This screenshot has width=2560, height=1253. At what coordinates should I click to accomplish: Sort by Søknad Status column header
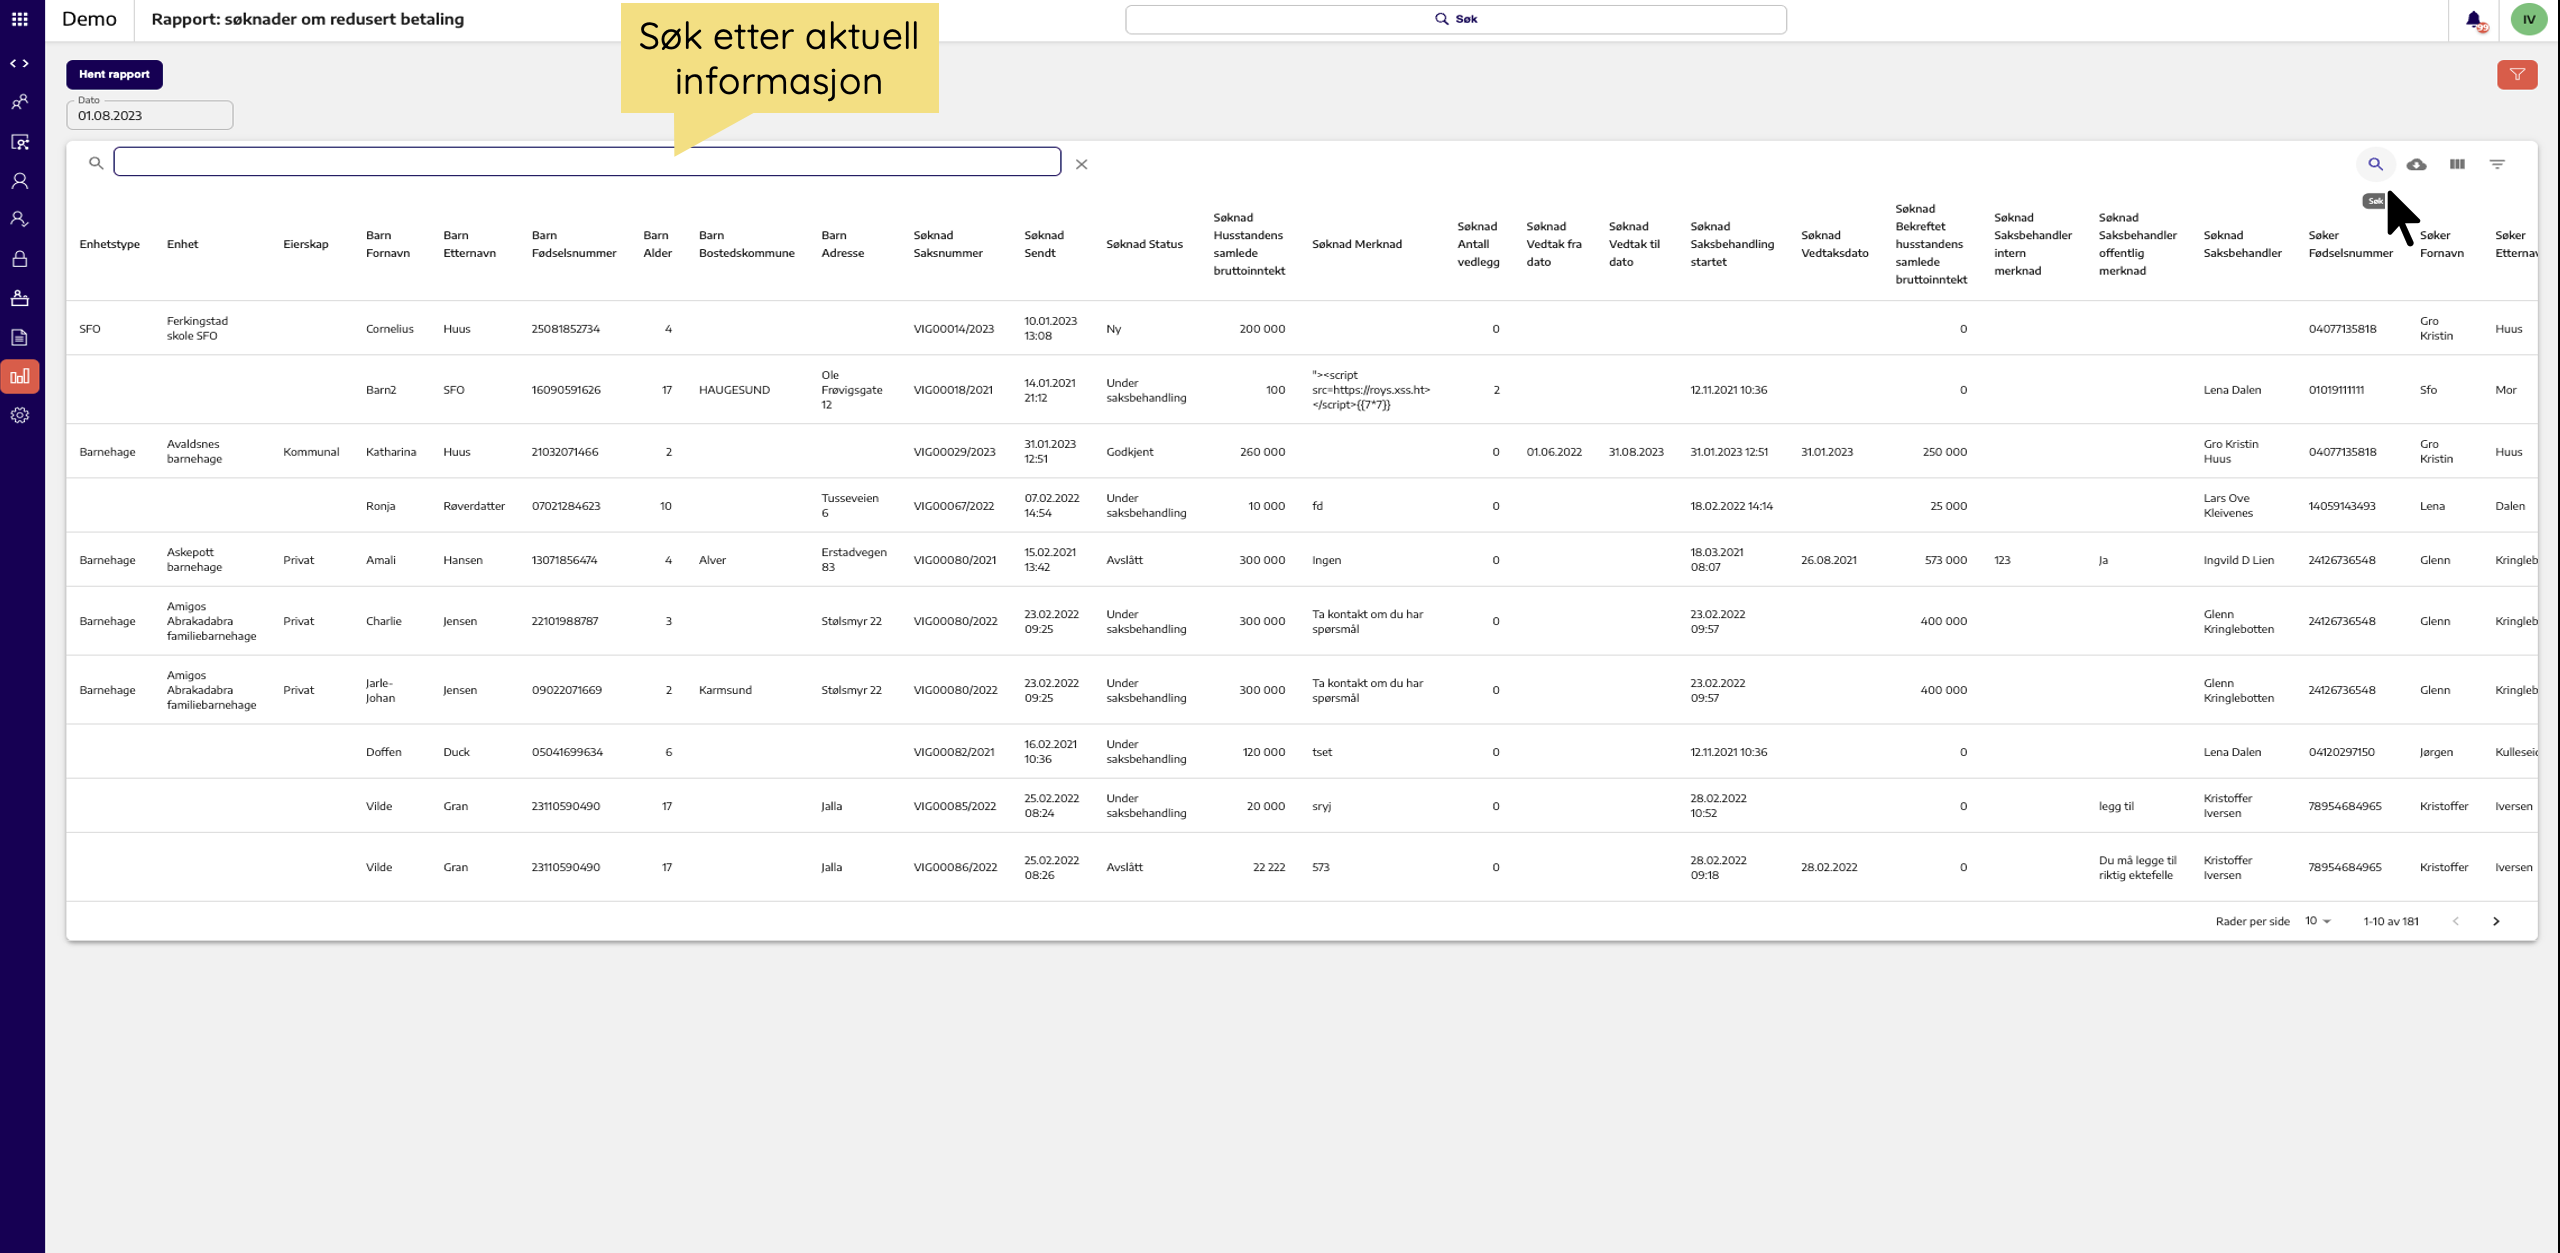(1144, 244)
